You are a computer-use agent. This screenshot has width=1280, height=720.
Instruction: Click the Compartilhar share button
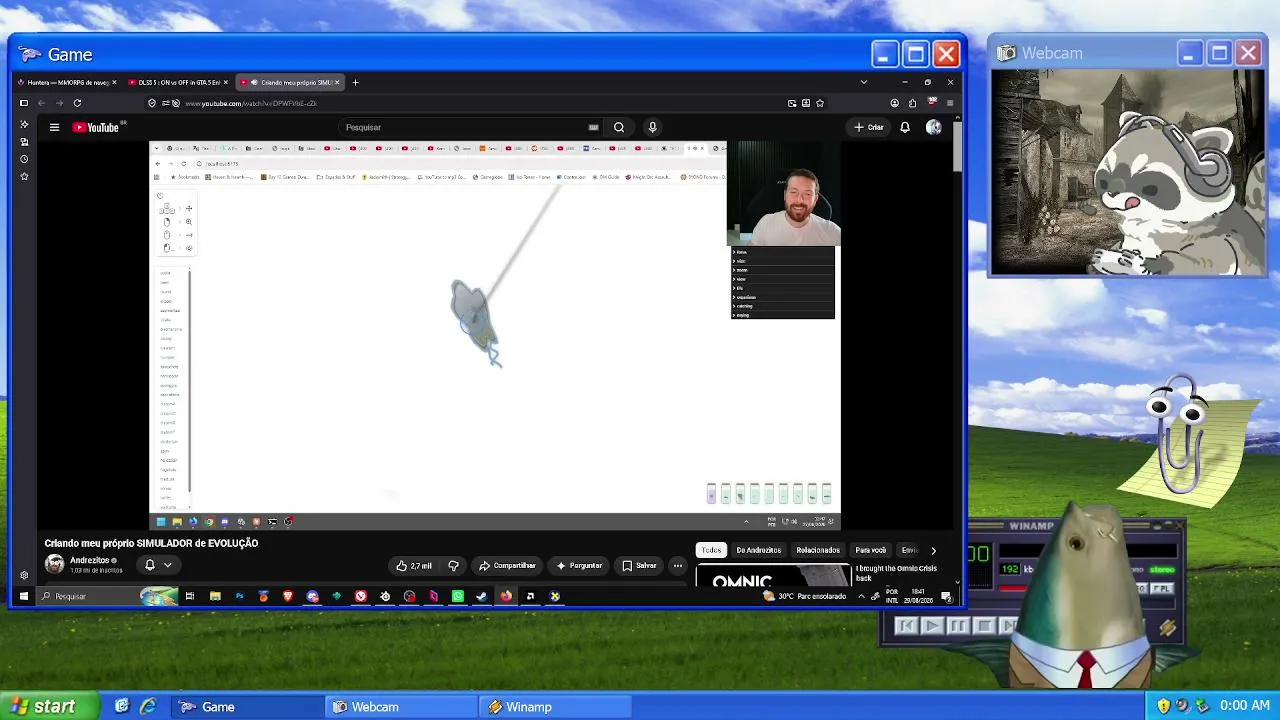[x=507, y=566]
